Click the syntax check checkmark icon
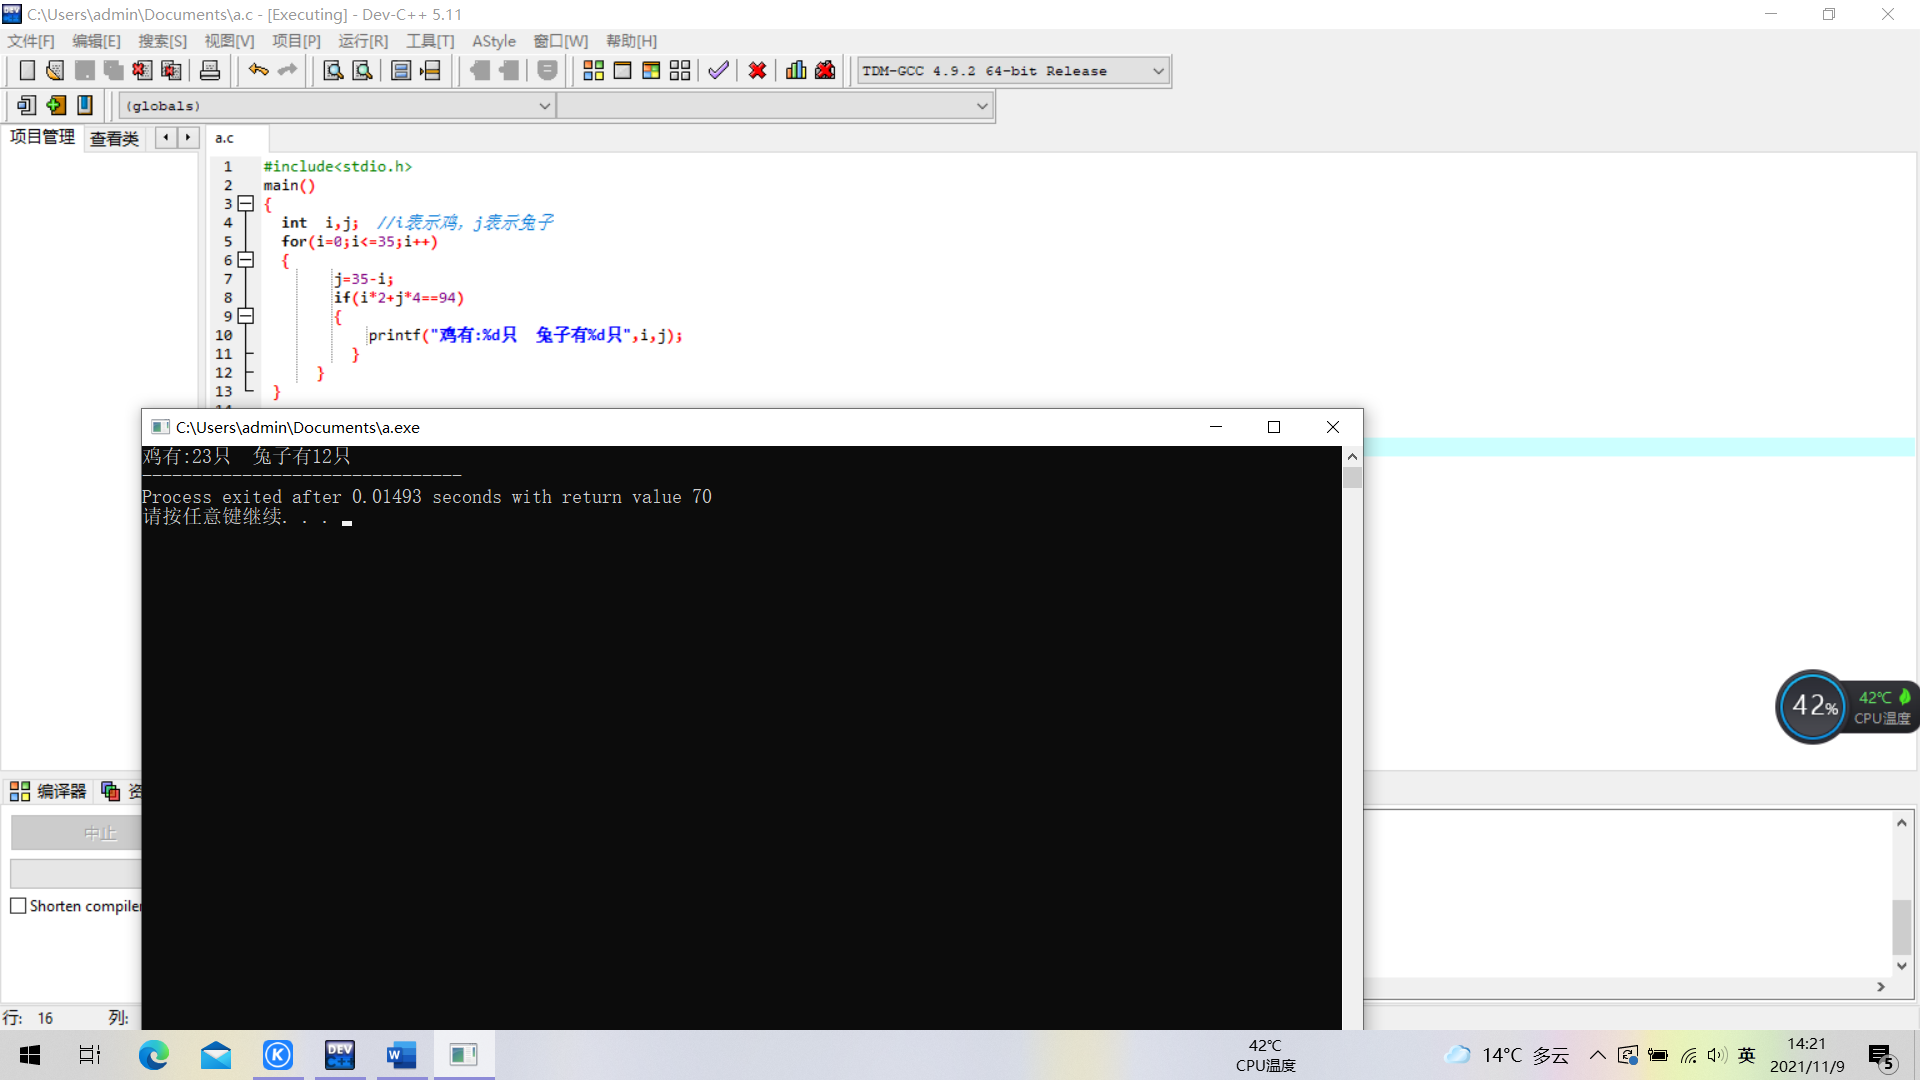 pyautogui.click(x=718, y=70)
